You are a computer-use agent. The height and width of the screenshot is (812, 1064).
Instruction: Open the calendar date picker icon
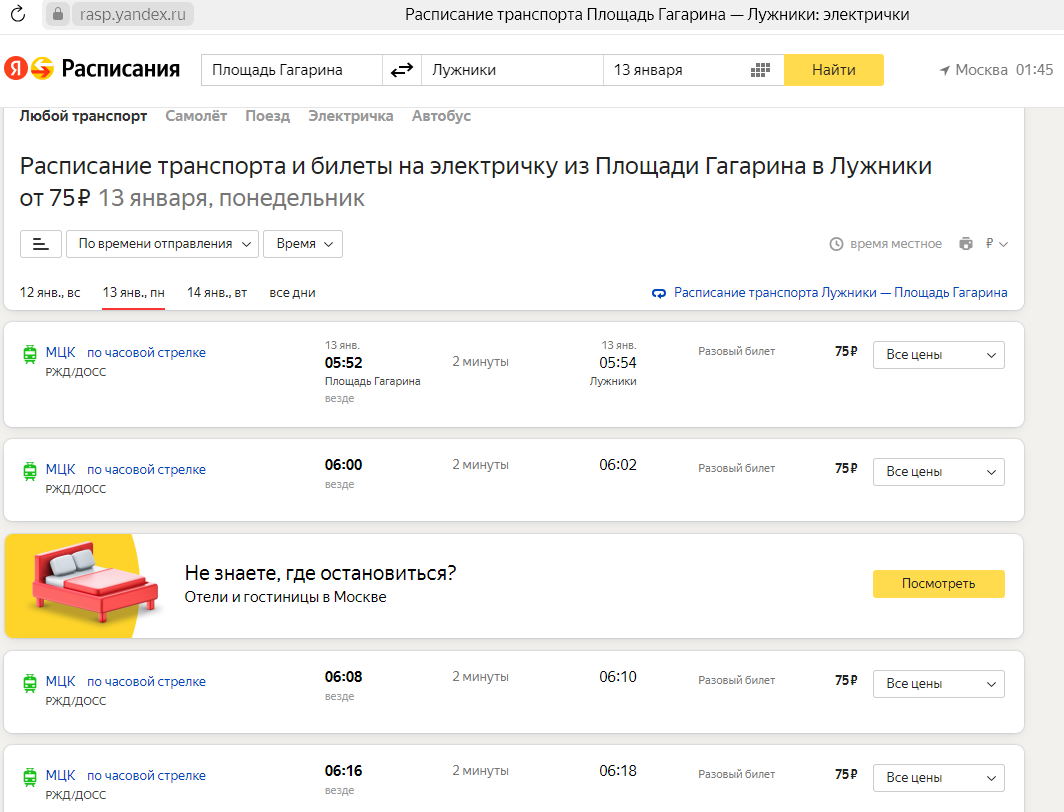760,70
